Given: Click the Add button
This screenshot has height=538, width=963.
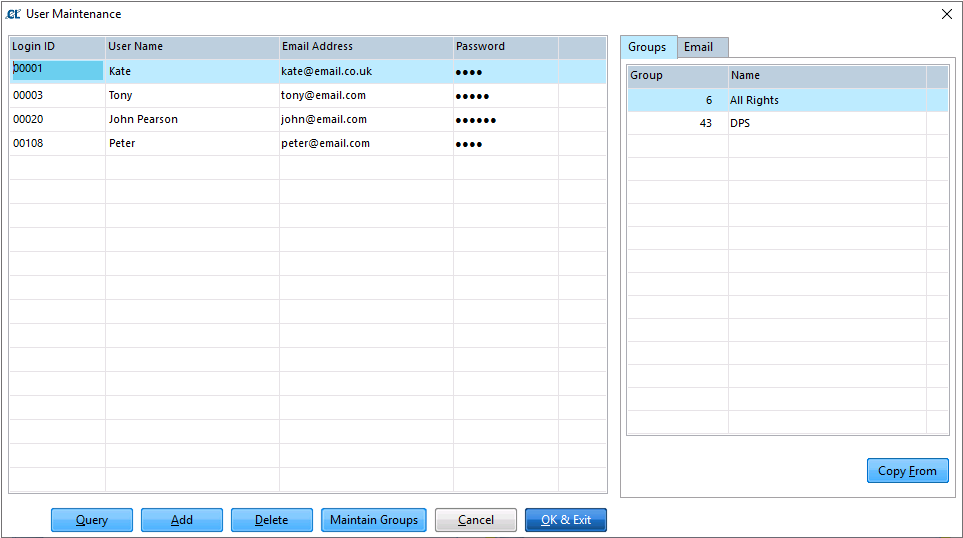Looking at the screenshot, I should coord(182,520).
